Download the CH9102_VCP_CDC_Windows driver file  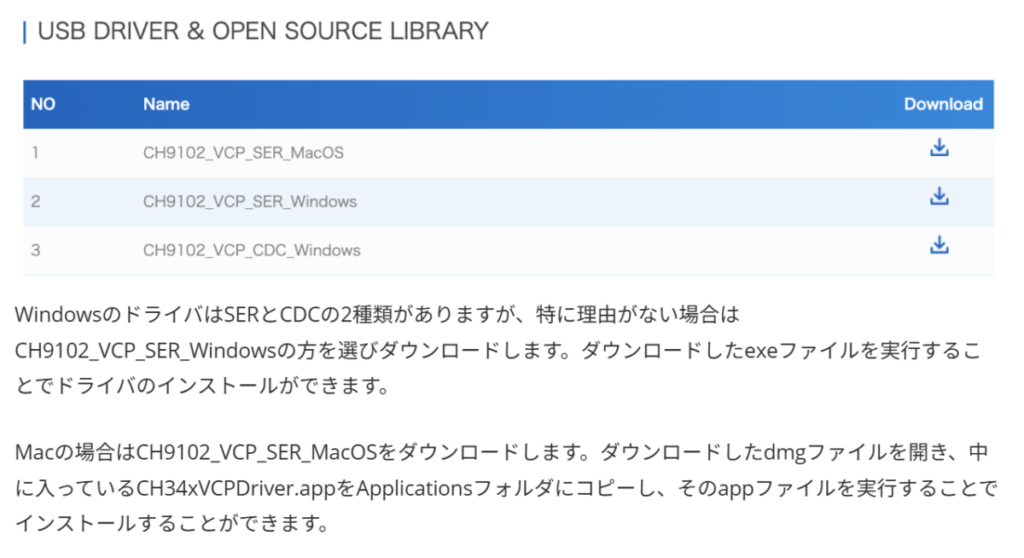click(x=939, y=244)
